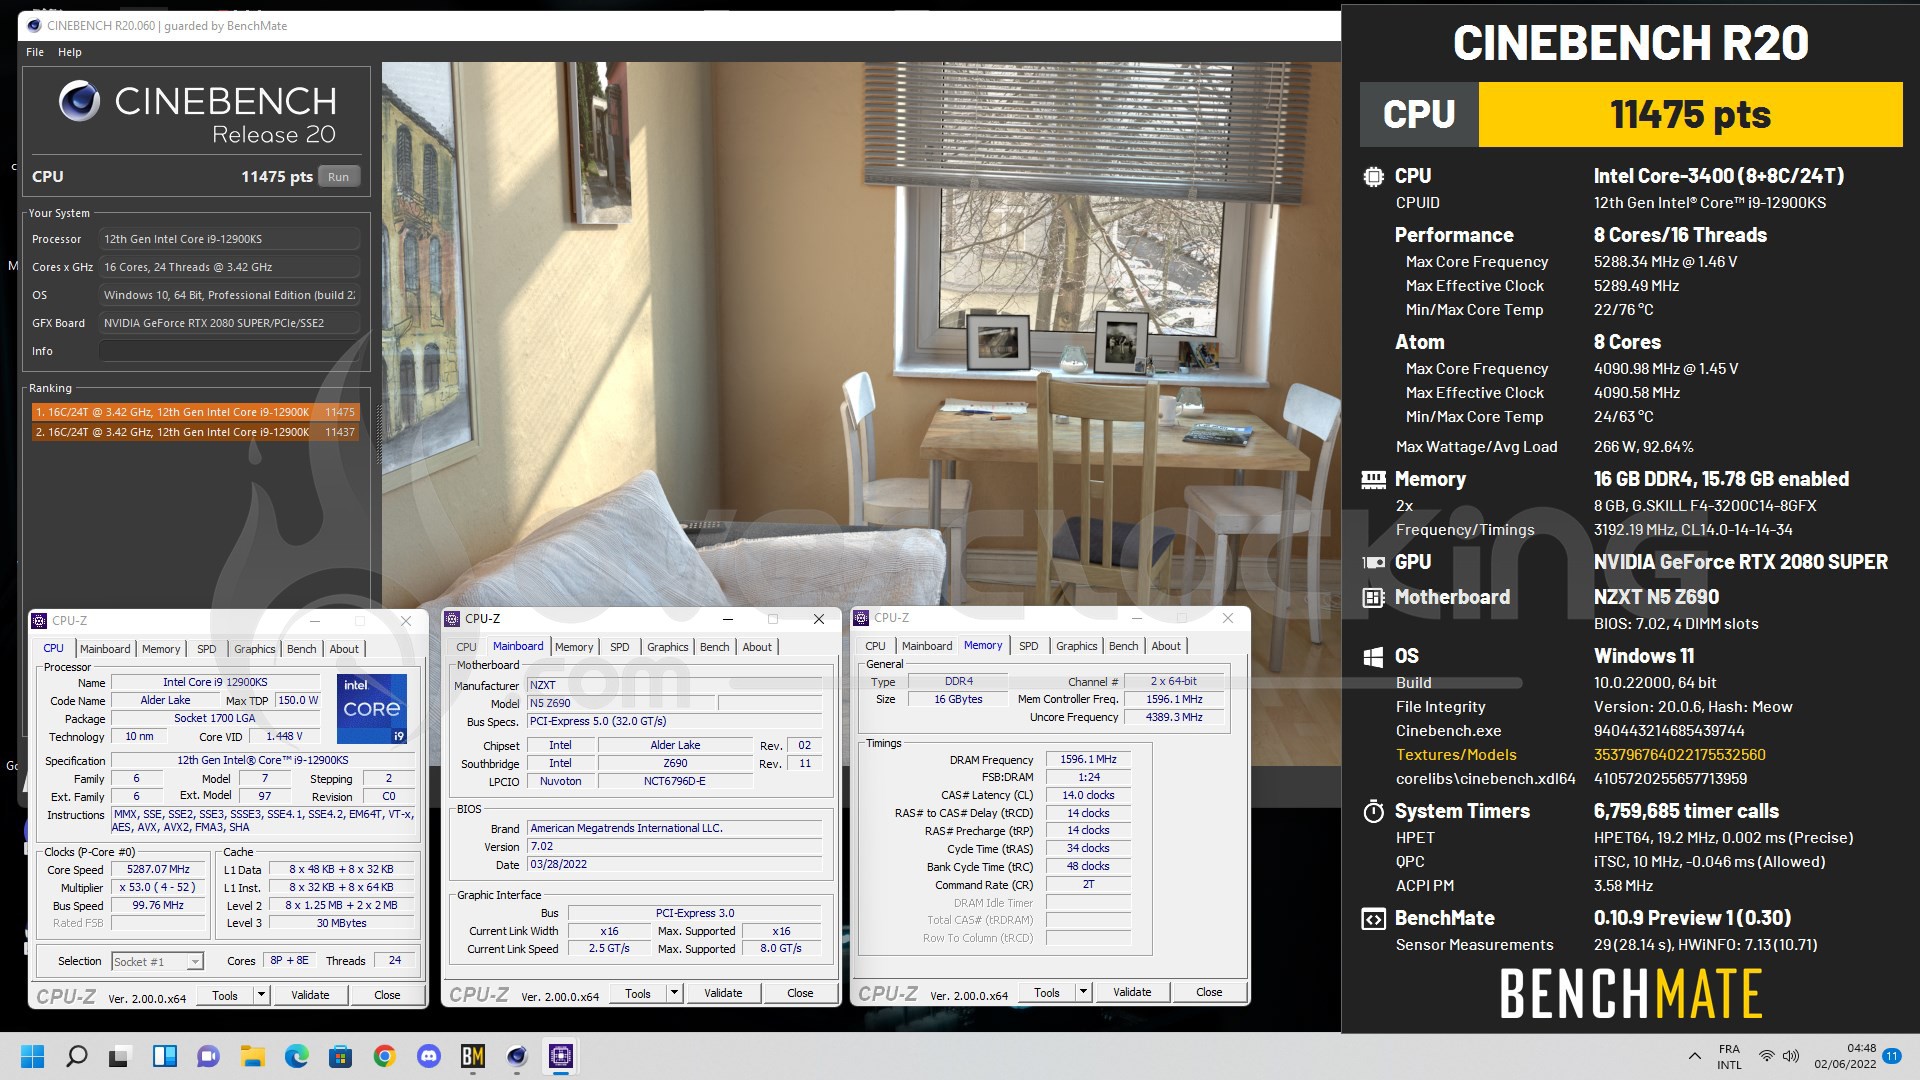Image resolution: width=1920 pixels, height=1080 pixels.
Task: Switch to Cinebench taskbar icon
Action: (516, 1056)
